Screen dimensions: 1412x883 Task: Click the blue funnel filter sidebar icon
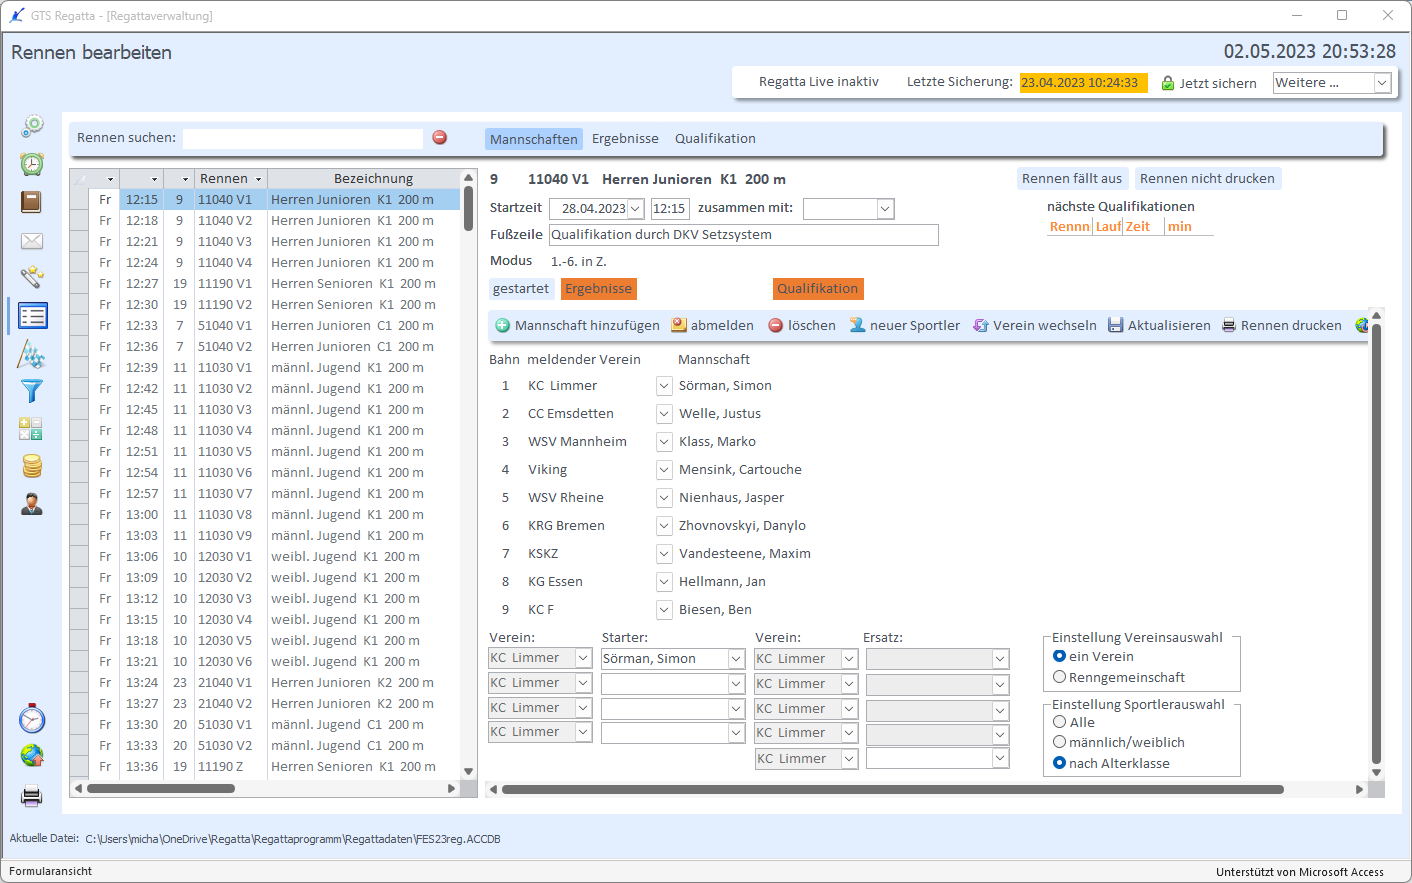coord(32,391)
